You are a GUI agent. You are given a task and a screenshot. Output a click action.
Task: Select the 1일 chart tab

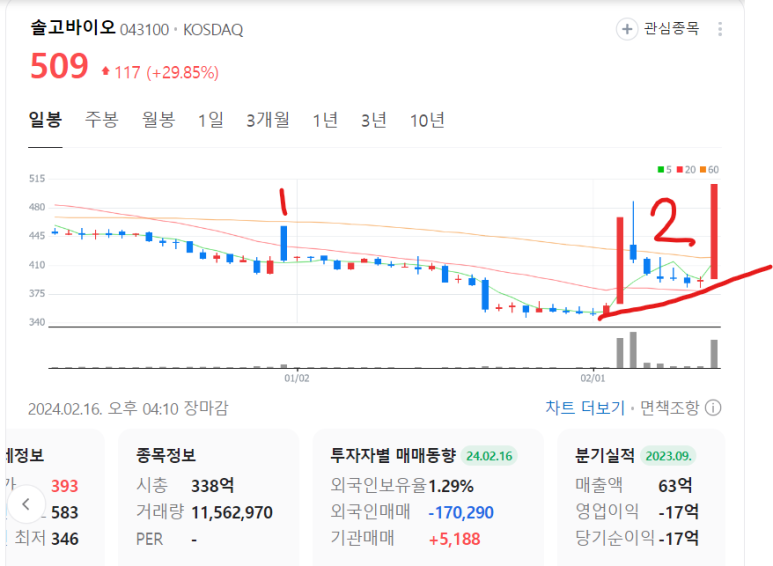211,120
